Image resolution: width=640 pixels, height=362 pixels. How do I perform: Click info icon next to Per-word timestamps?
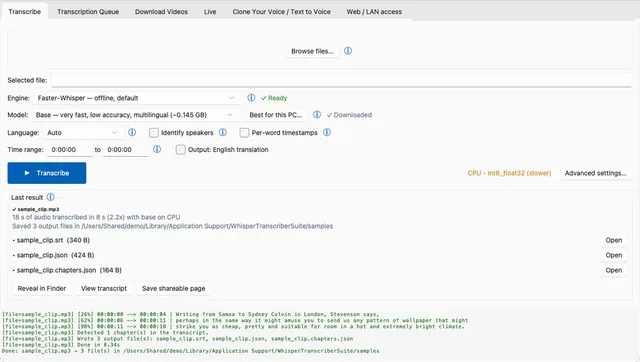327,132
